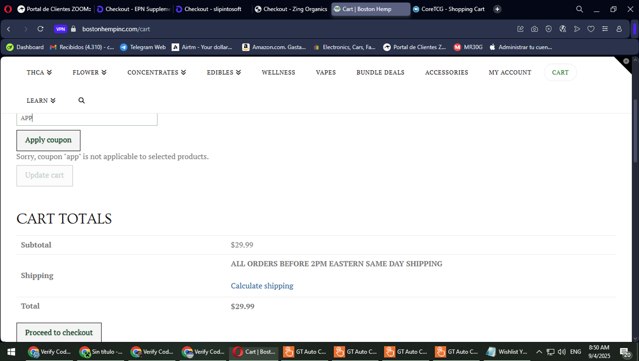Open the MR30G bookmark
639x361 pixels.
tap(468, 47)
